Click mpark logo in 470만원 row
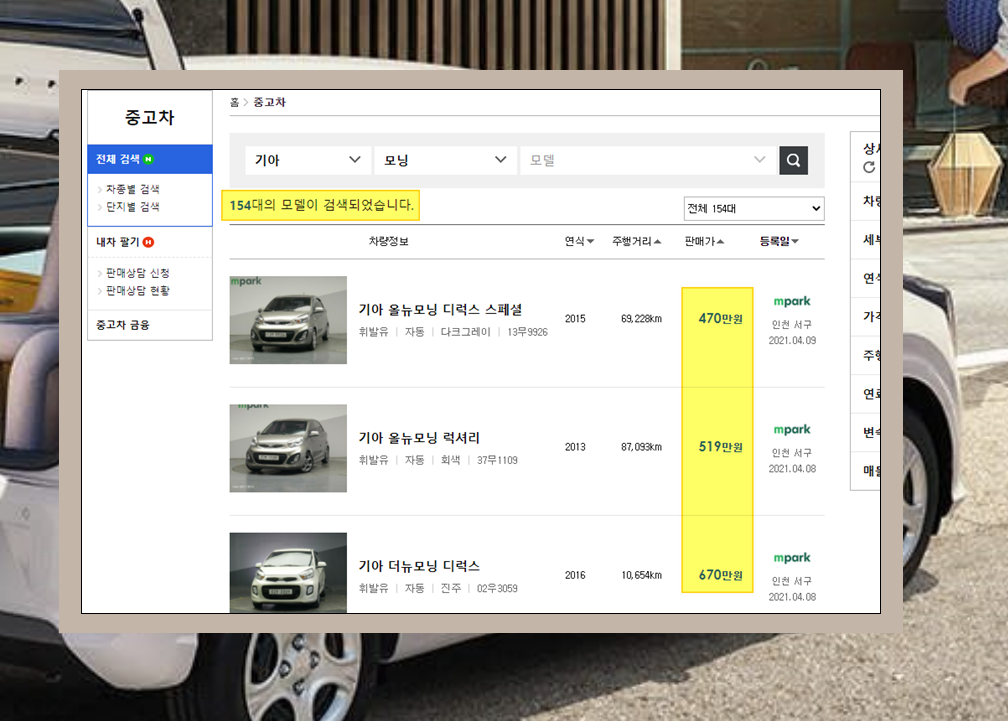The height and width of the screenshot is (721, 1008). coord(792,301)
